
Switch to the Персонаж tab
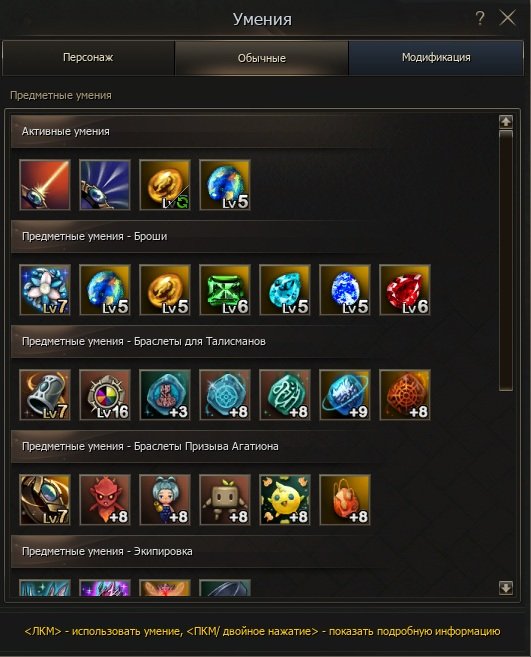[88, 58]
